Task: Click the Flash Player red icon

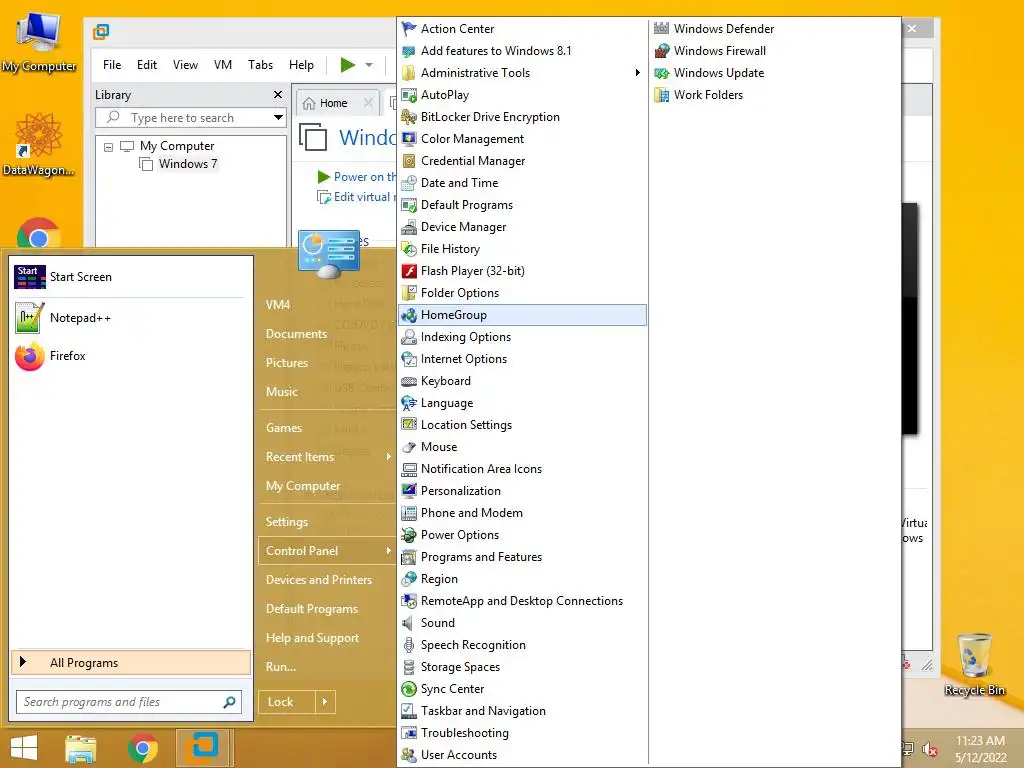Action: [409, 271]
